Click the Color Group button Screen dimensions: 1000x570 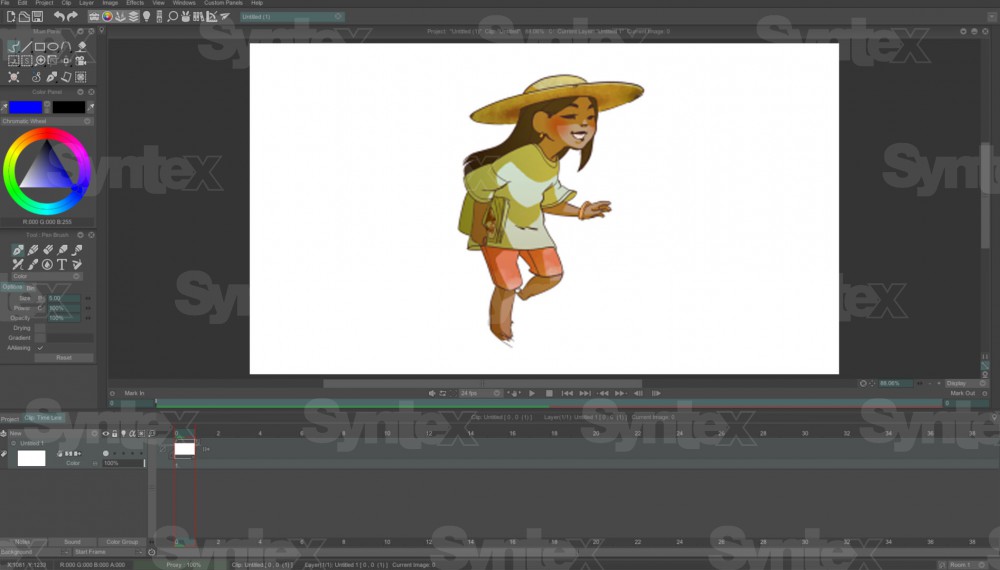pos(122,542)
